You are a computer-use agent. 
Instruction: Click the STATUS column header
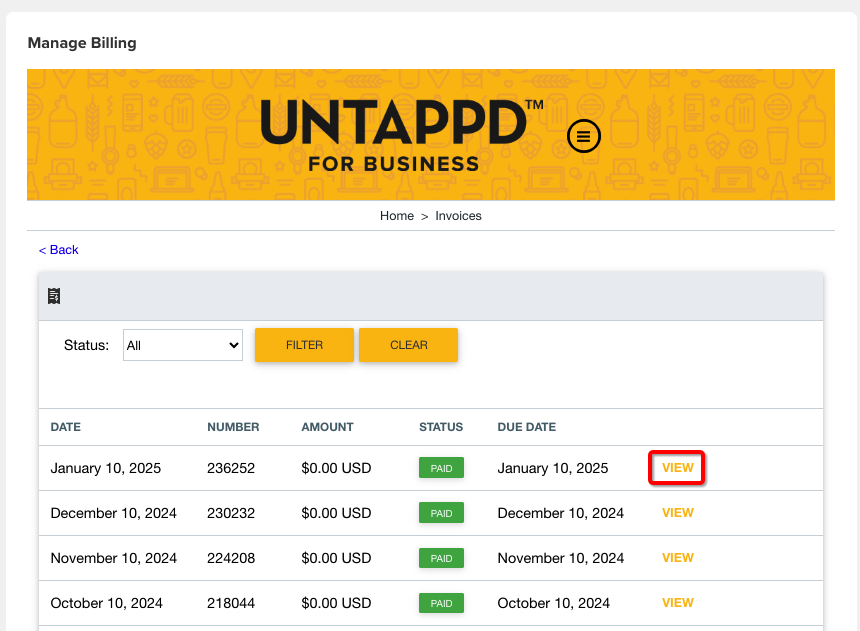441,427
